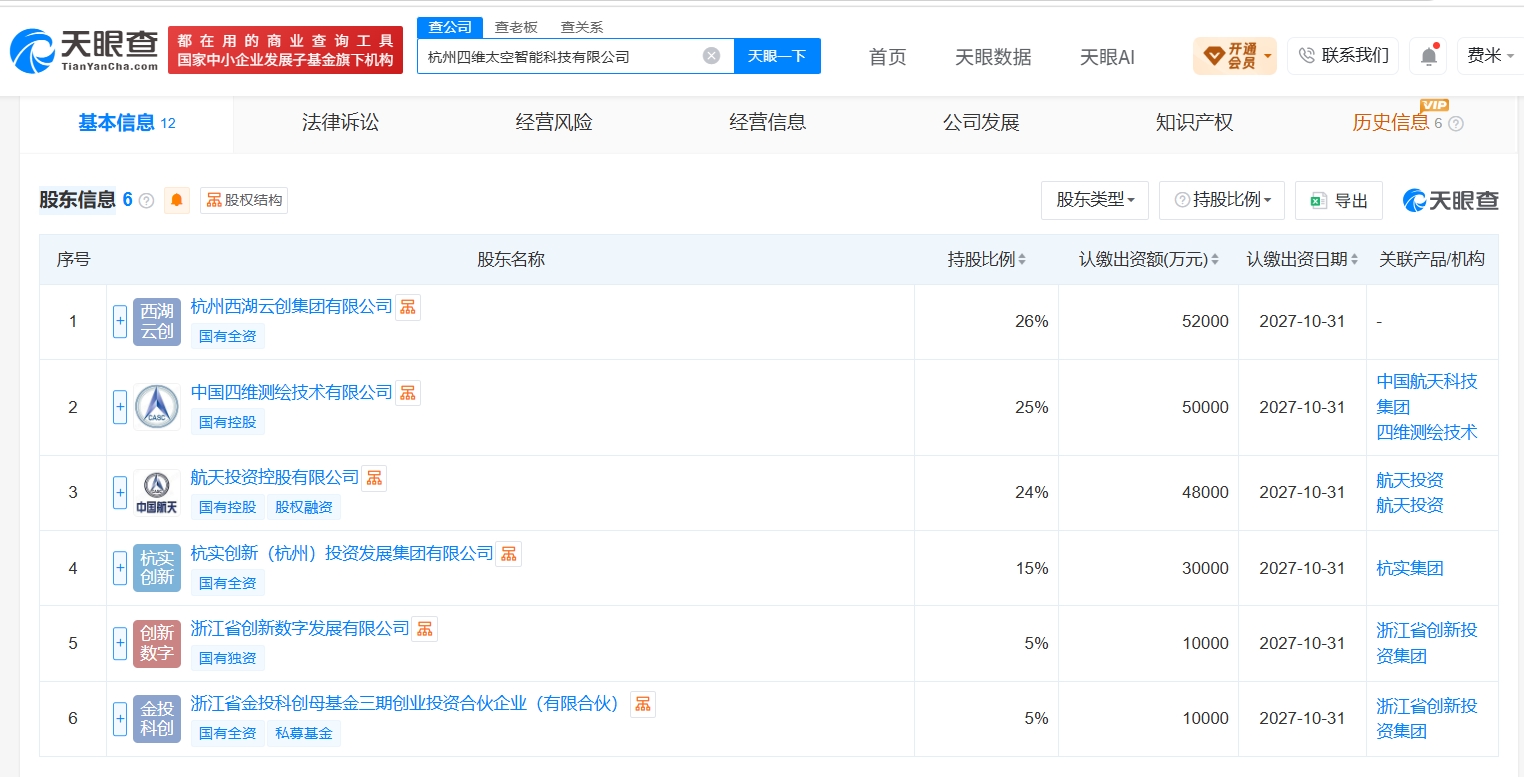Open 中国航天科技集团 related organization link
This screenshot has width=1524, height=777.
pos(1427,394)
